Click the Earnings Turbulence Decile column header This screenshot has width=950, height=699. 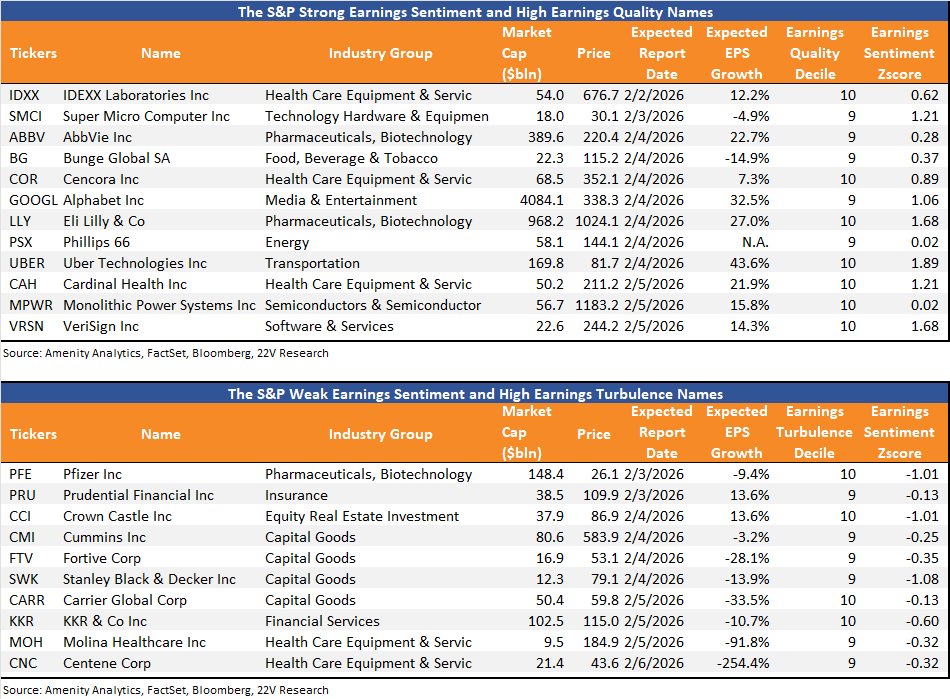(814, 432)
